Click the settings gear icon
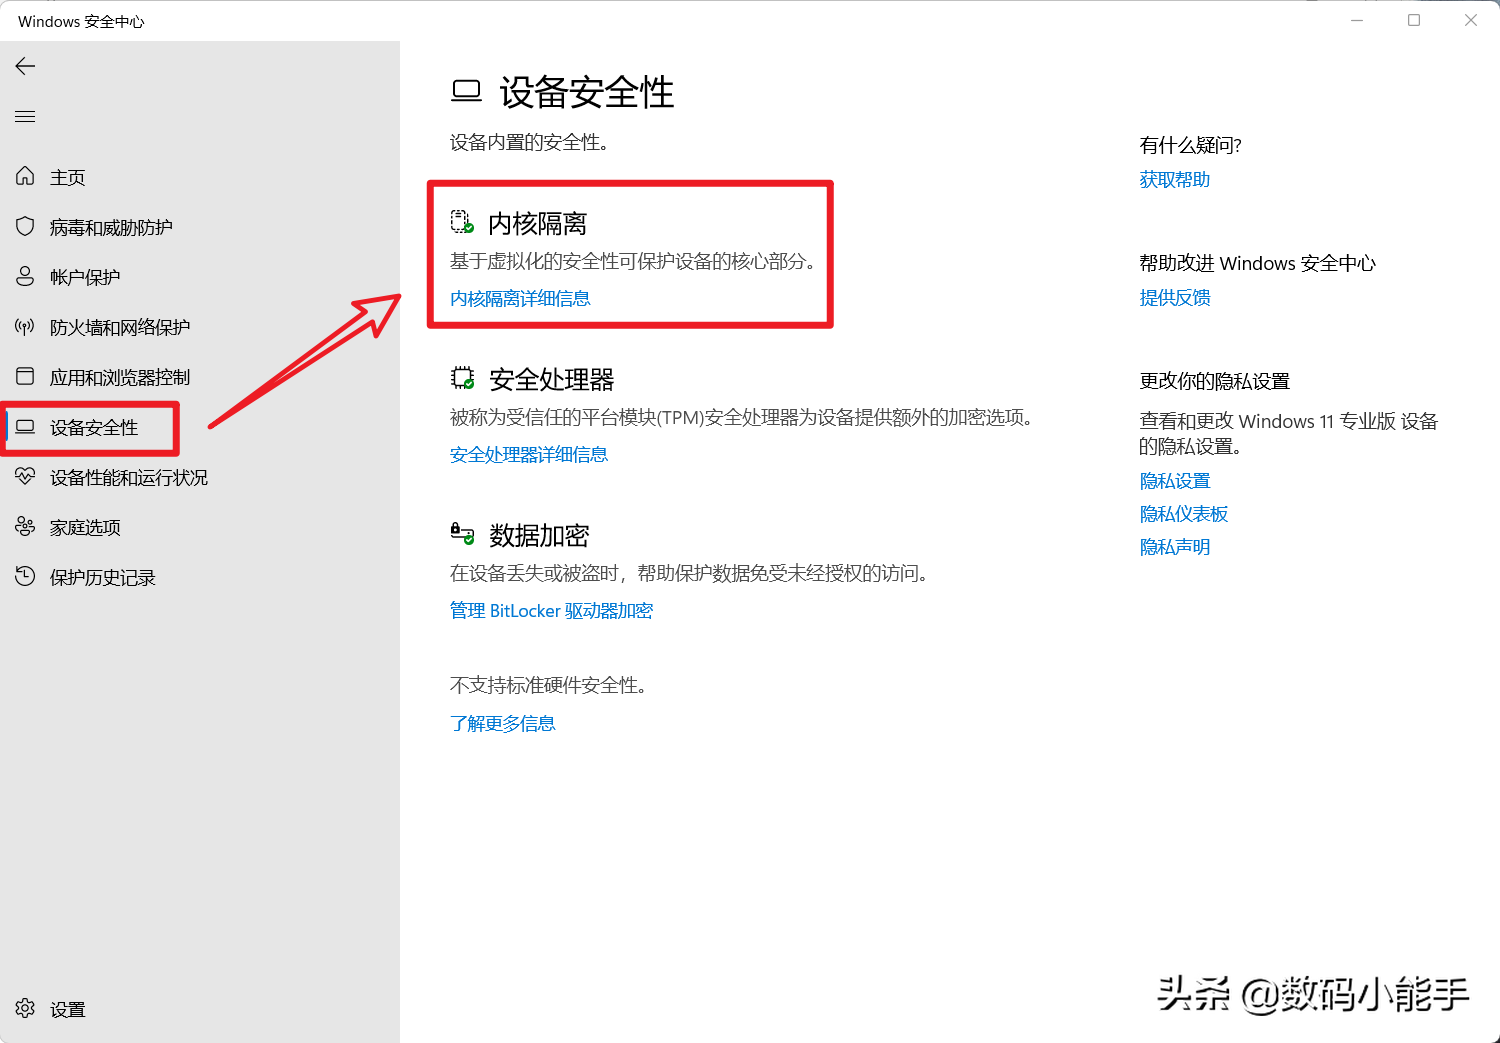The width and height of the screenshot is (1500, 1043). (x=25, y=1008)
